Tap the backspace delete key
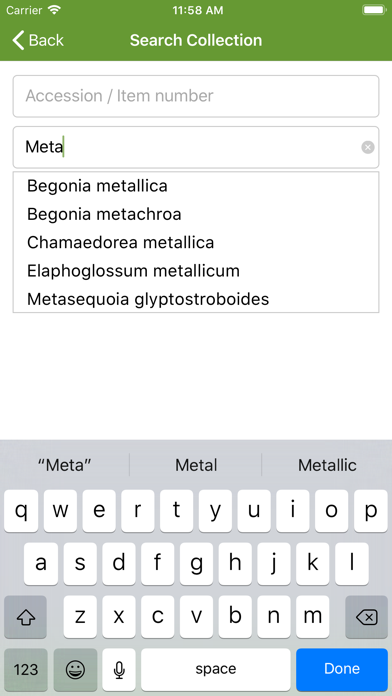Image resolution: width=392 pixels, height=696 pixels. coord(367,617)
